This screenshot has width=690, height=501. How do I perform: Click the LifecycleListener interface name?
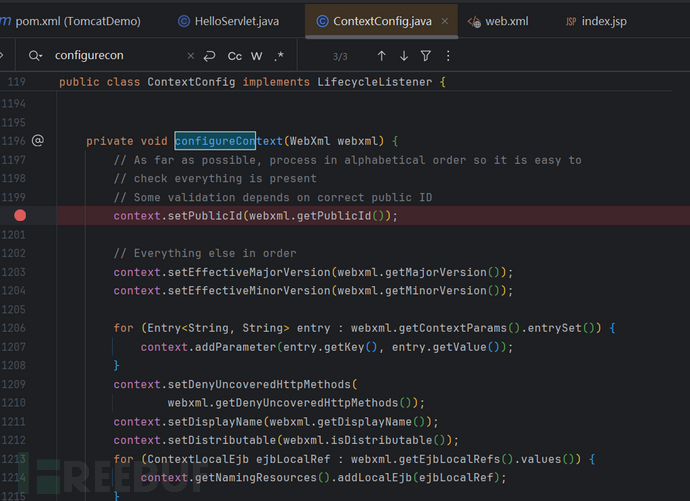pos(374,82)
